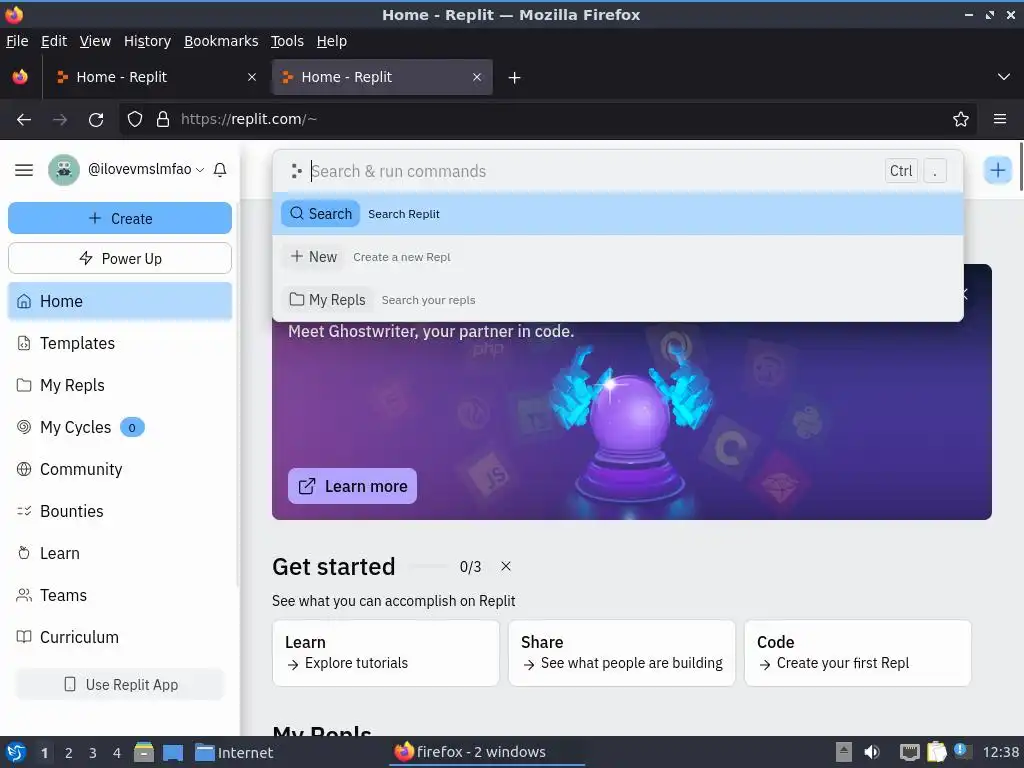1024x768 pixels.
Task: Open My Repls in the sidebar
Action: click(120, 385)
